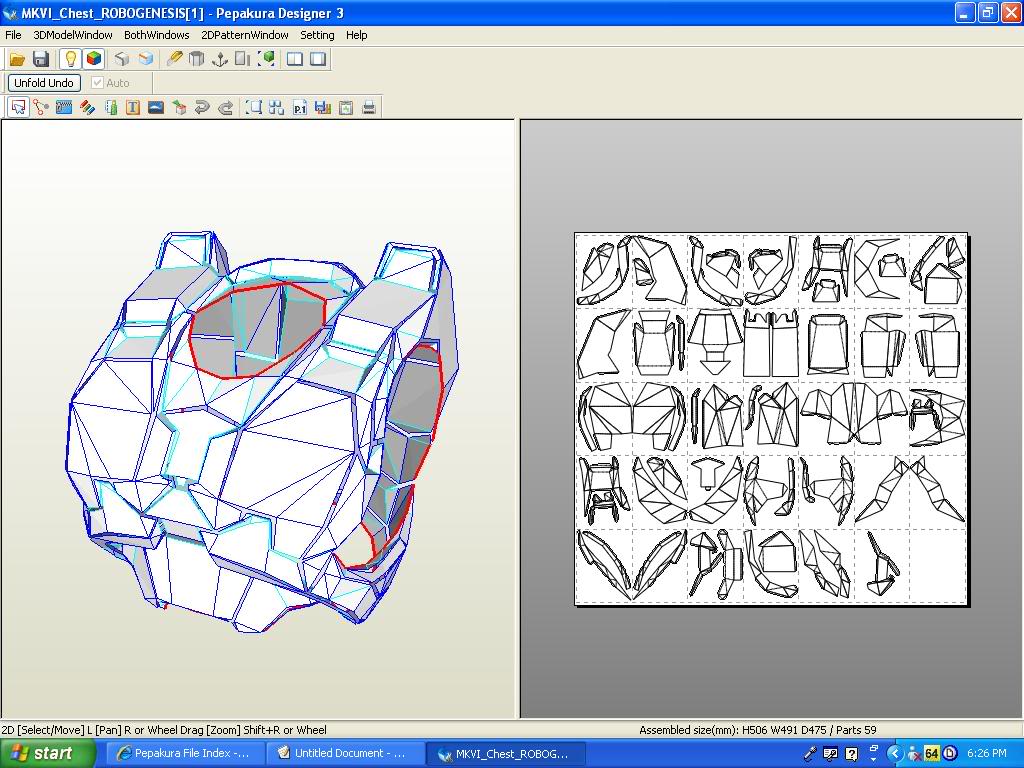Click the round blue document tray icon
Image resolution: width=1024 pixels, height=768 pixels.
point(950,754)
